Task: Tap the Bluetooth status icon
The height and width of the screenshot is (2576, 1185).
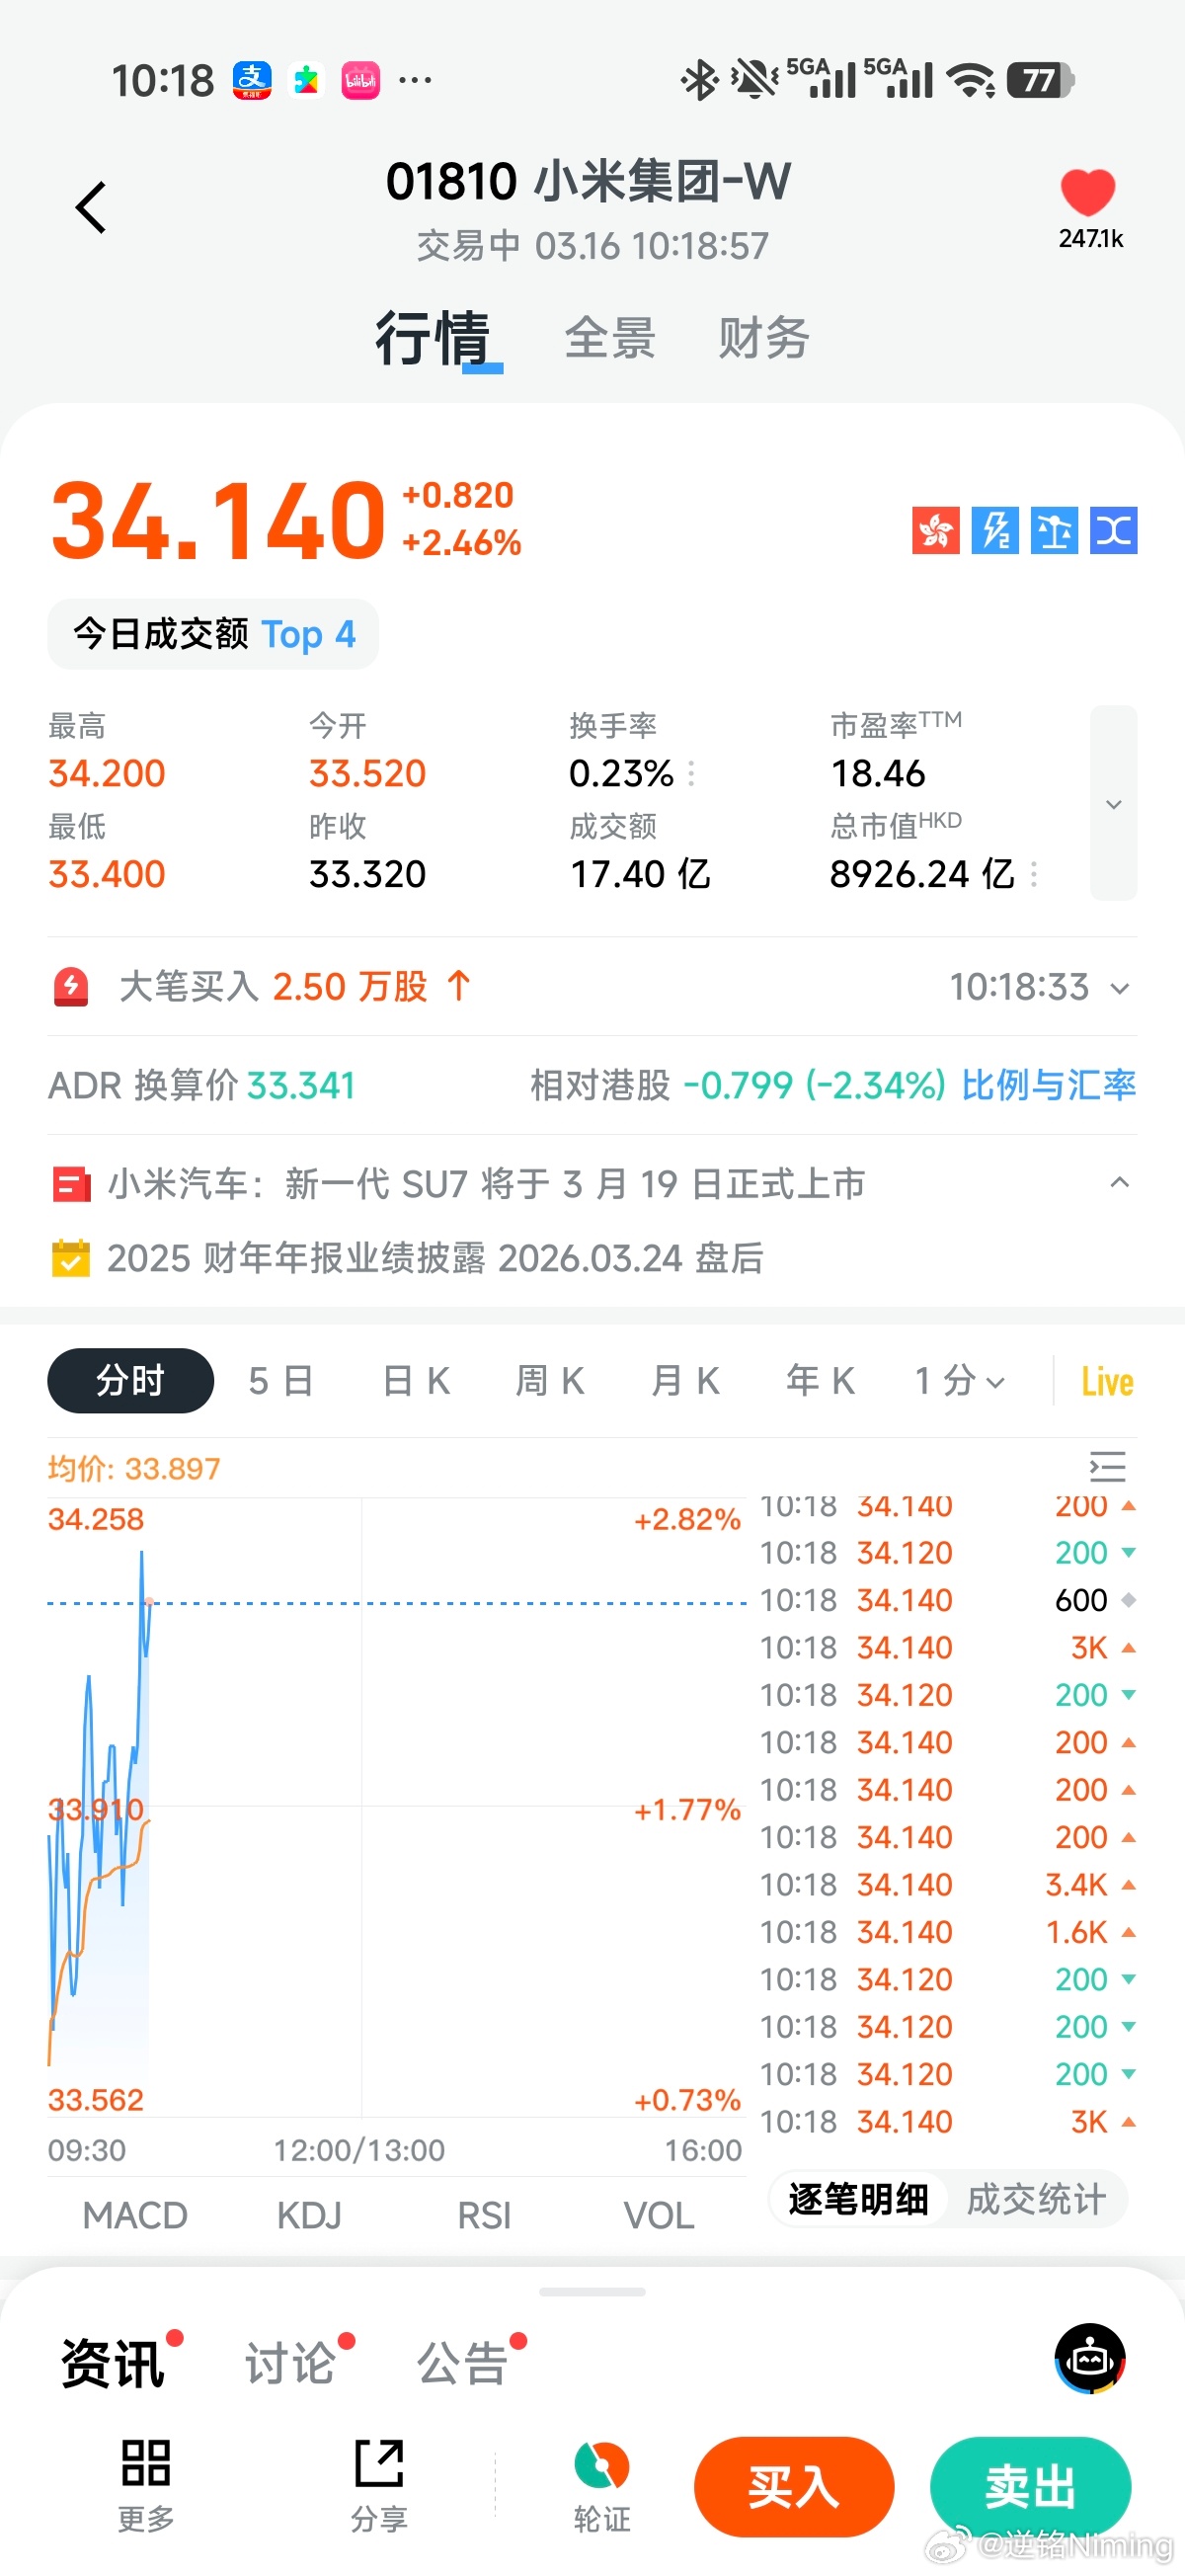Action: tap(699, 80)
